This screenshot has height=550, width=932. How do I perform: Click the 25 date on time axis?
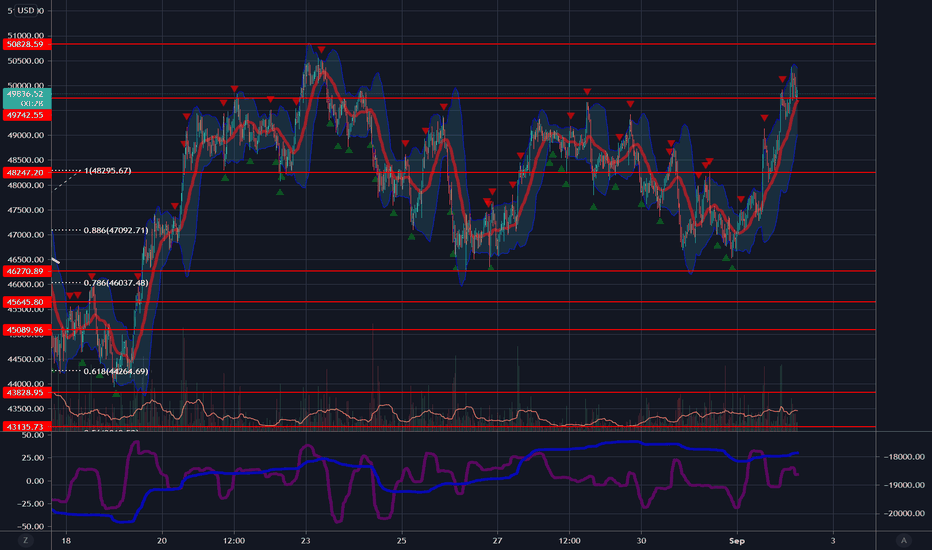pos(402,540)
